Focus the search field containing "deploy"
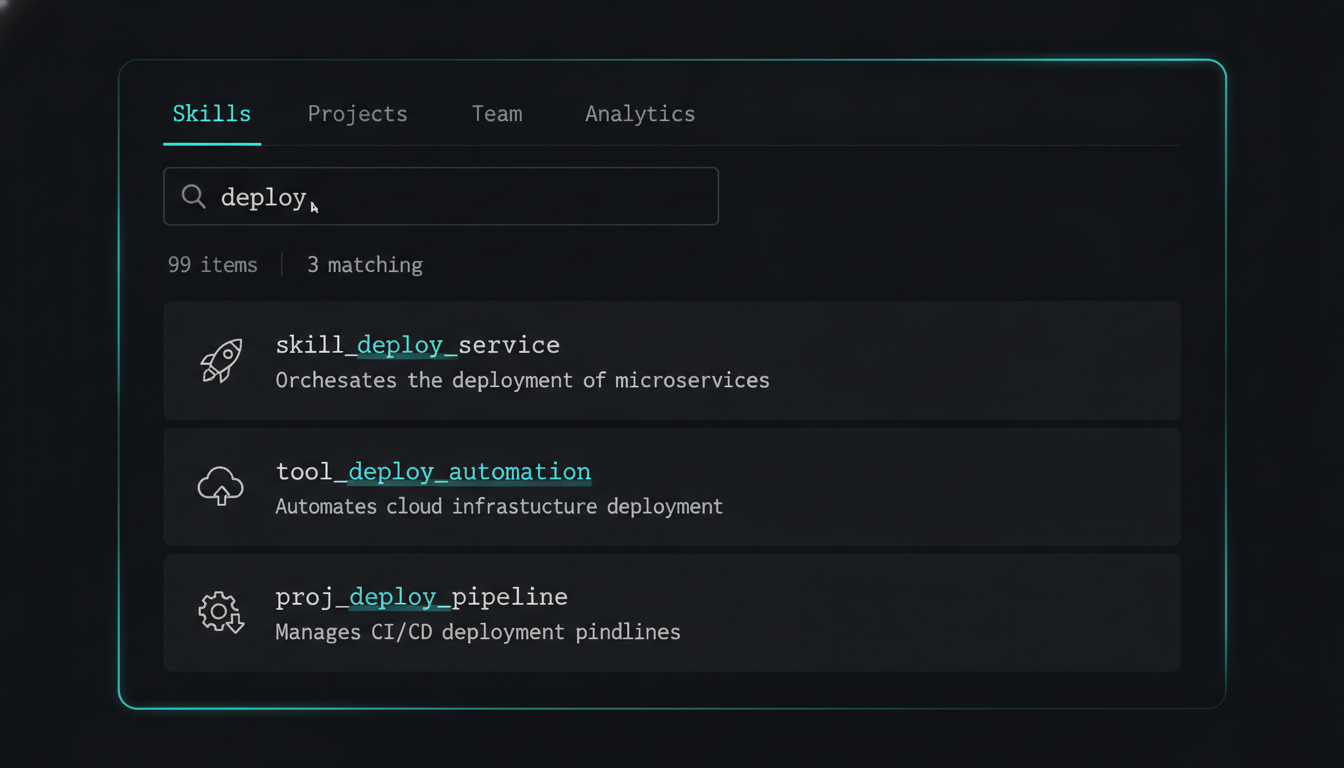Viewport: 1344px width, 768px height. pyautogui.click(x=441, y=196)
